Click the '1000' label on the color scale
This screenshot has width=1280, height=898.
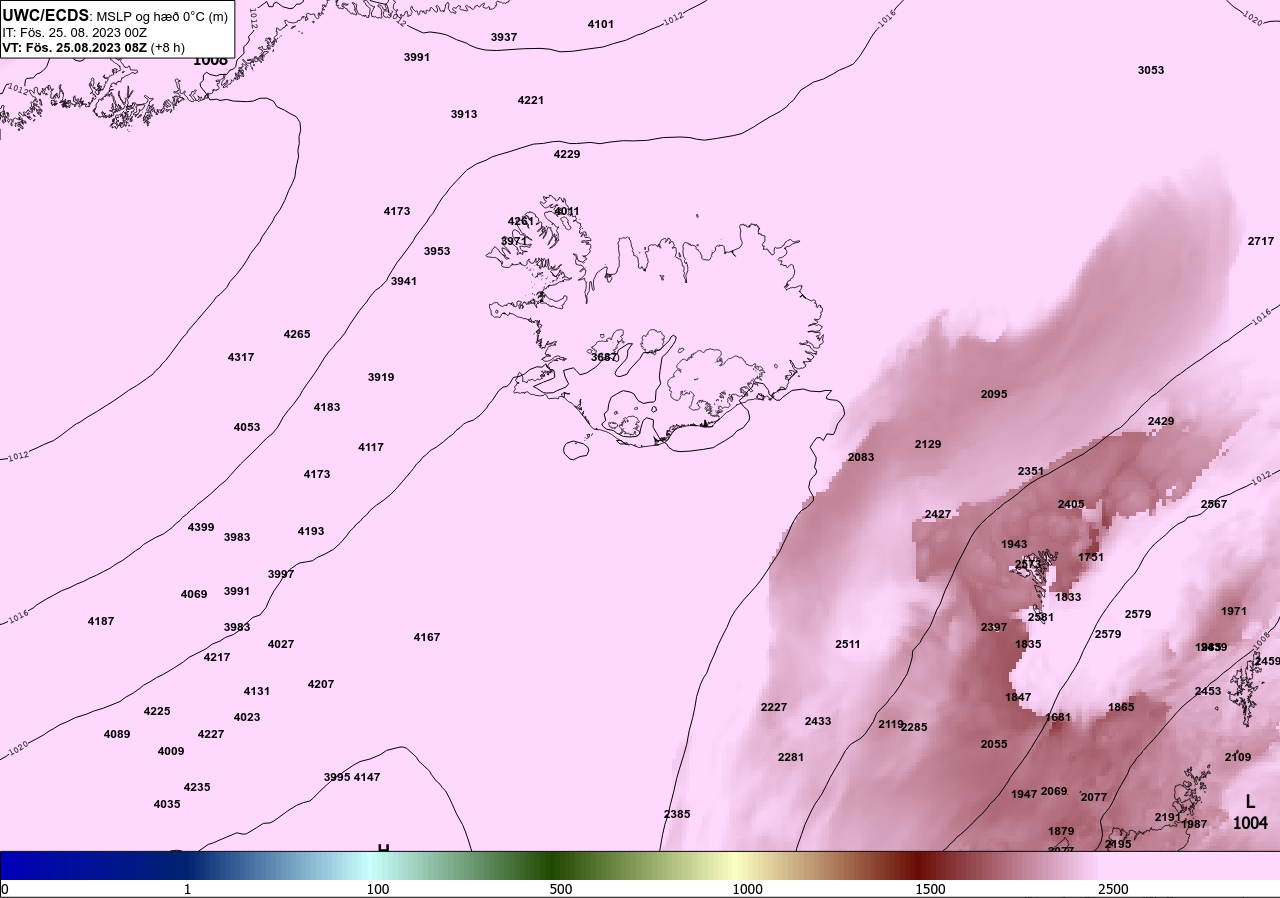(x=747, y=889)
